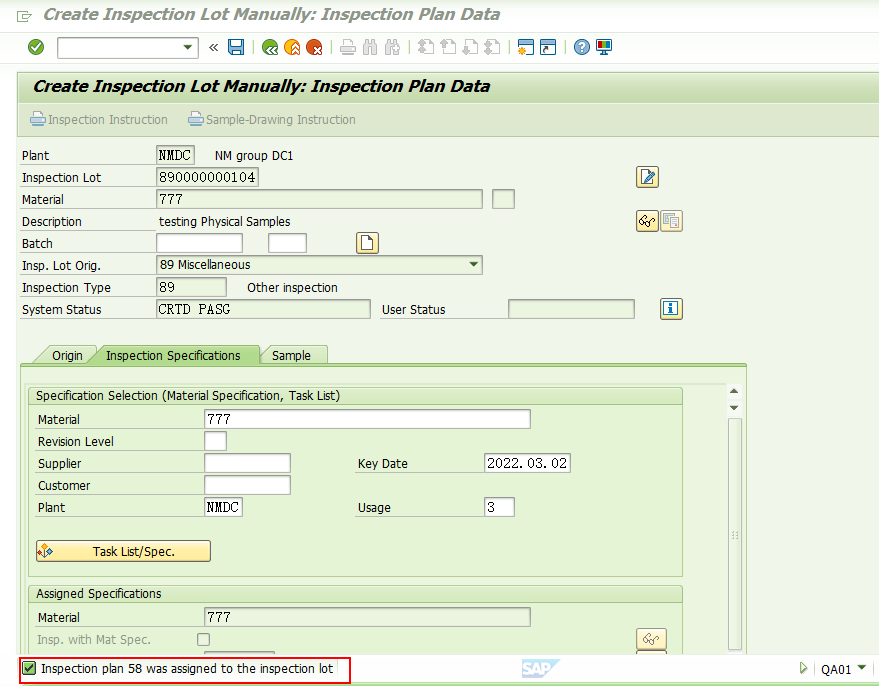Collapse command field with double-chevron icon

pos(214,48)
